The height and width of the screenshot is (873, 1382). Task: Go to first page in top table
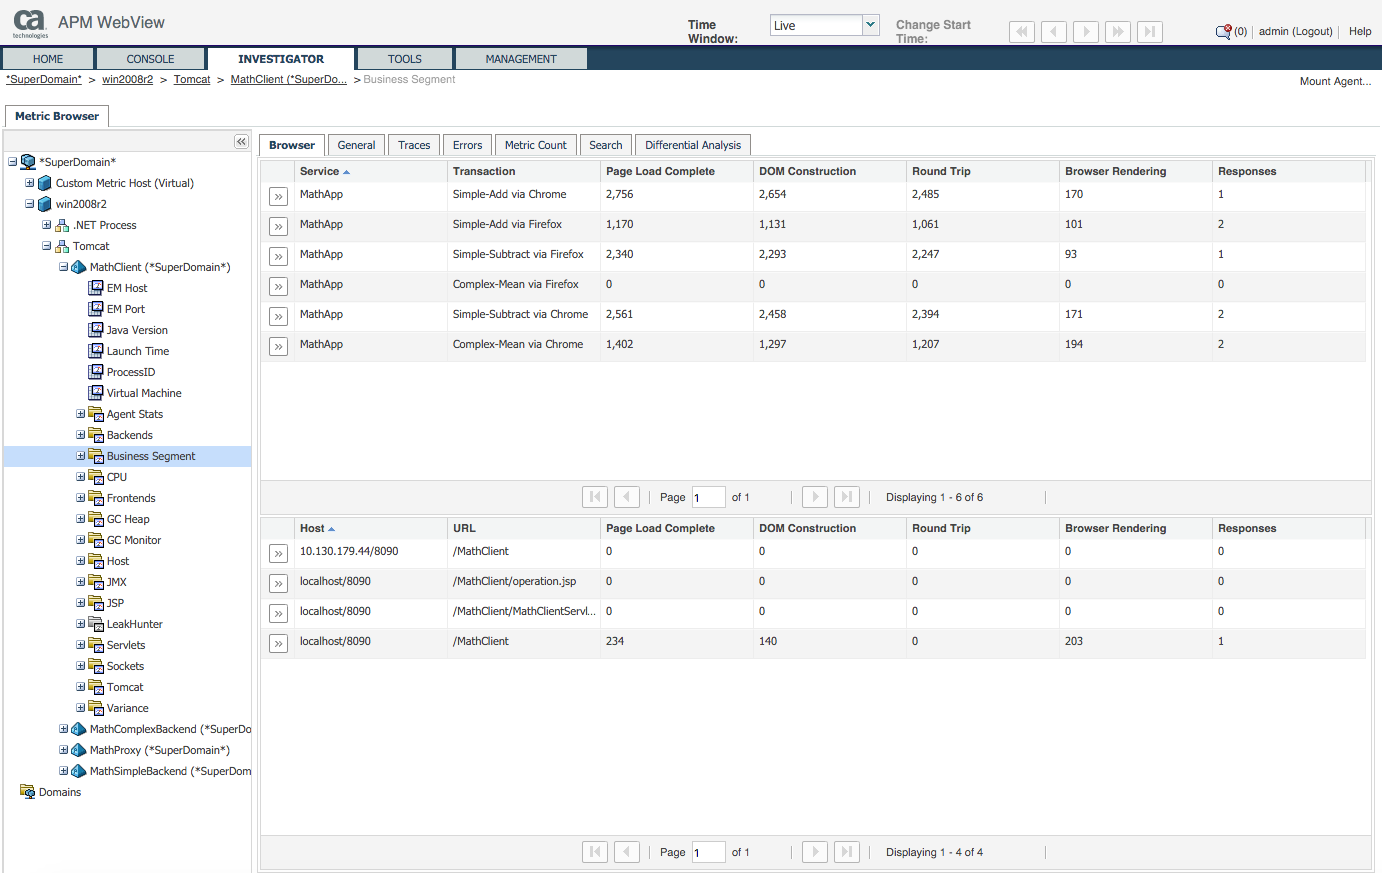(x=595, y=497)
